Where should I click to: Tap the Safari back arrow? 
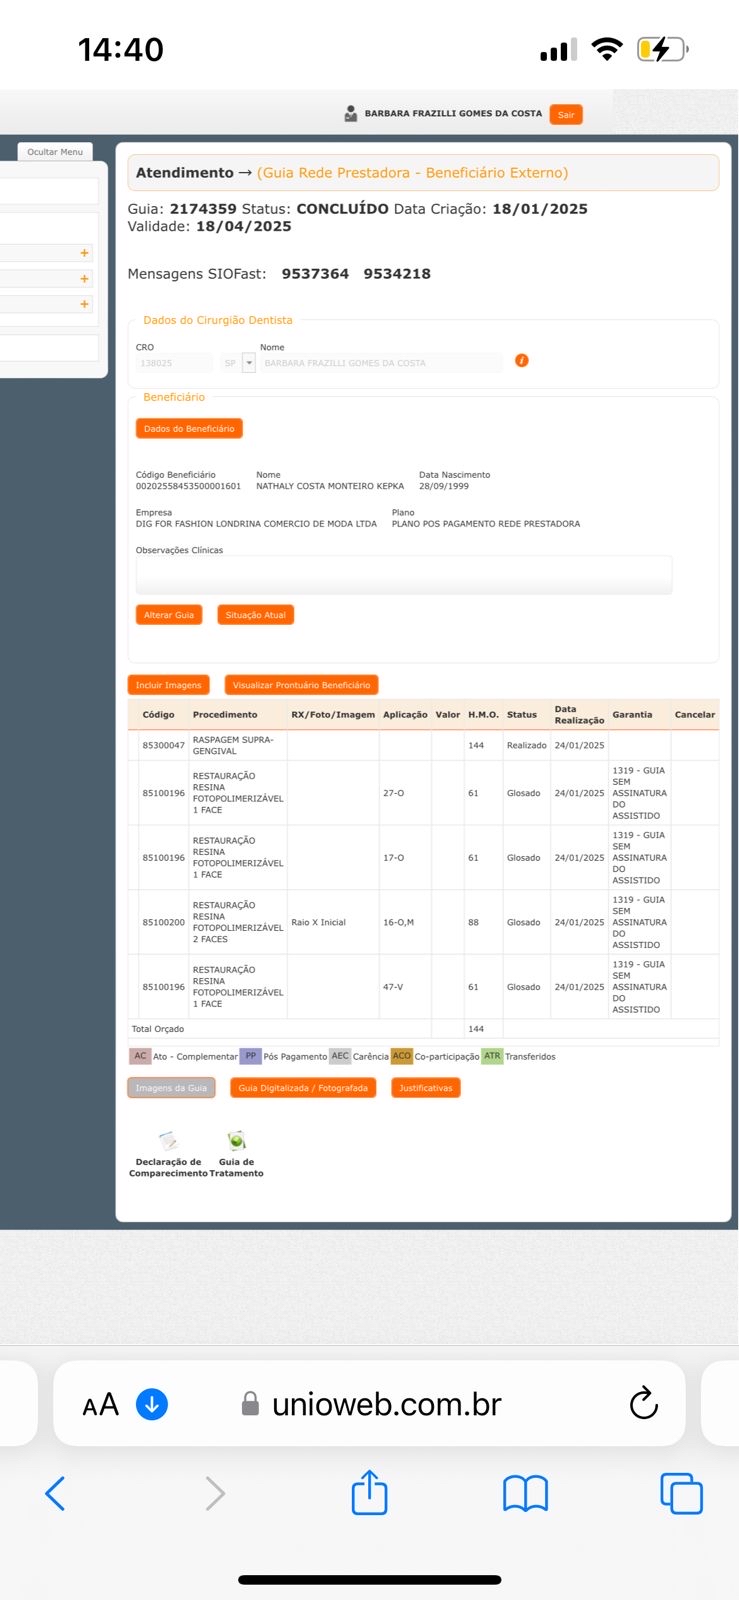coord(56,1494)
